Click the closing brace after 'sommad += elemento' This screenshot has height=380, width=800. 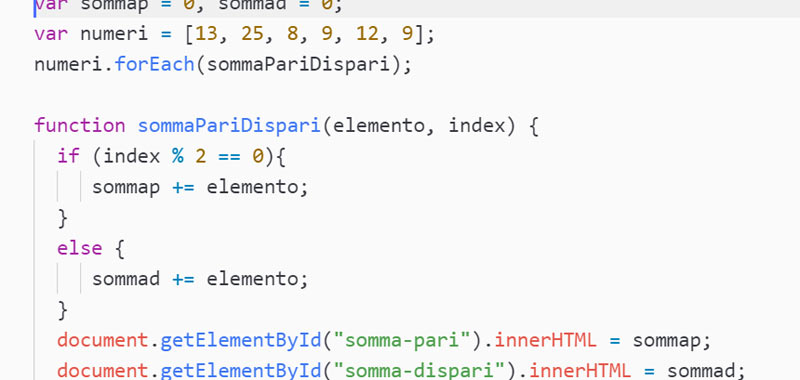[63, 310]
